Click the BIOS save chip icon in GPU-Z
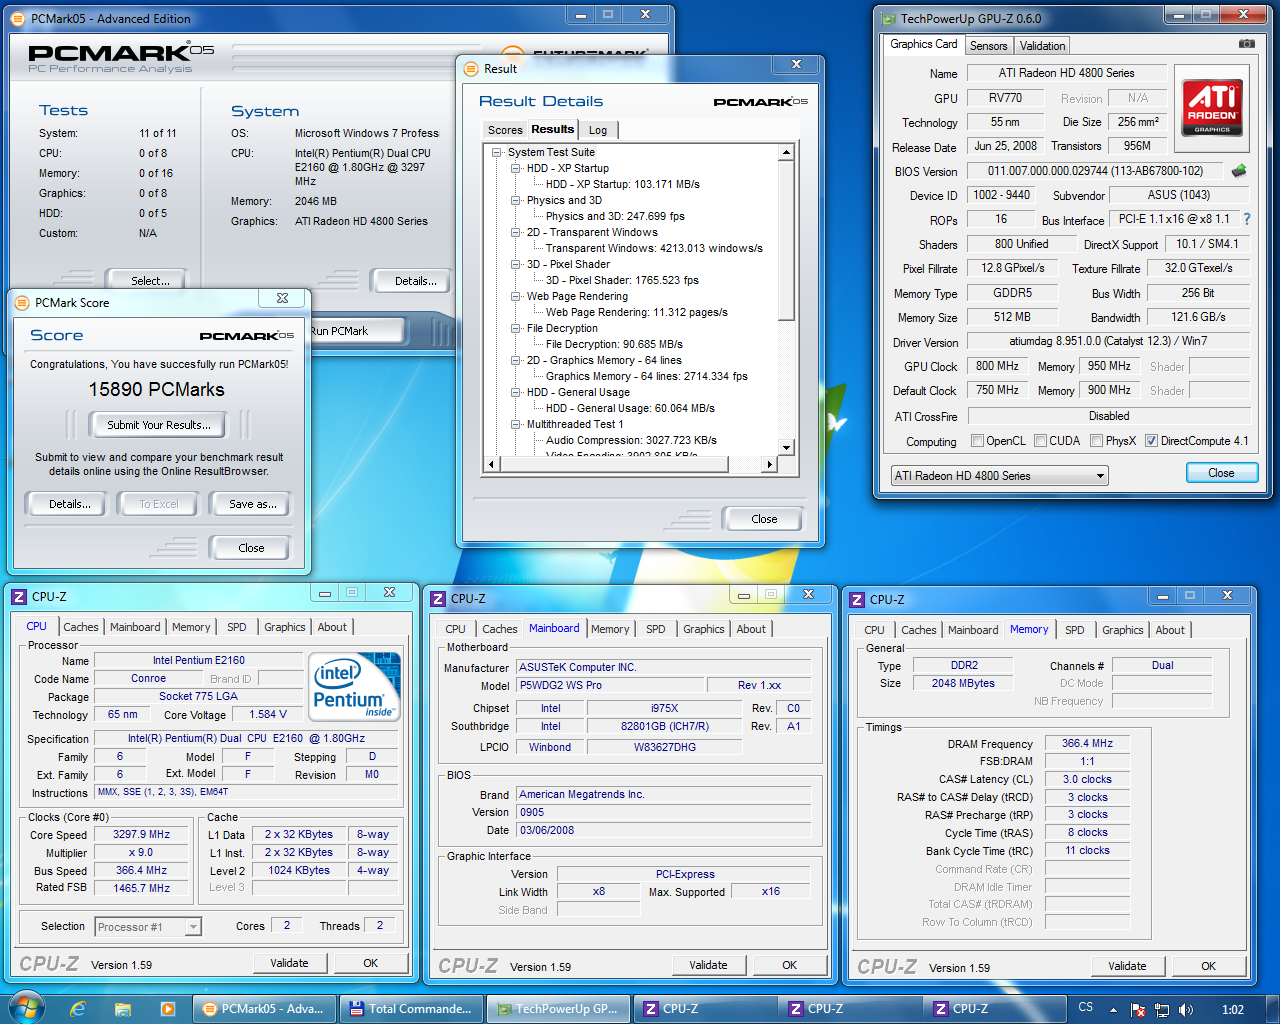This screenshot has width=1280, height=1024. click(x=1239, y=171)
